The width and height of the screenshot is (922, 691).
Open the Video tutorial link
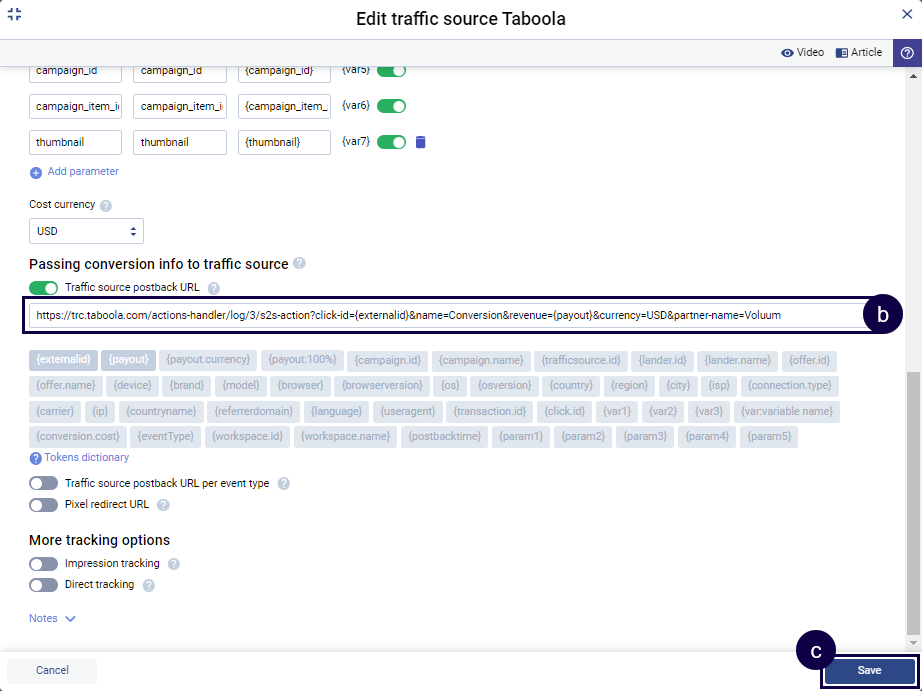(803, 53)
